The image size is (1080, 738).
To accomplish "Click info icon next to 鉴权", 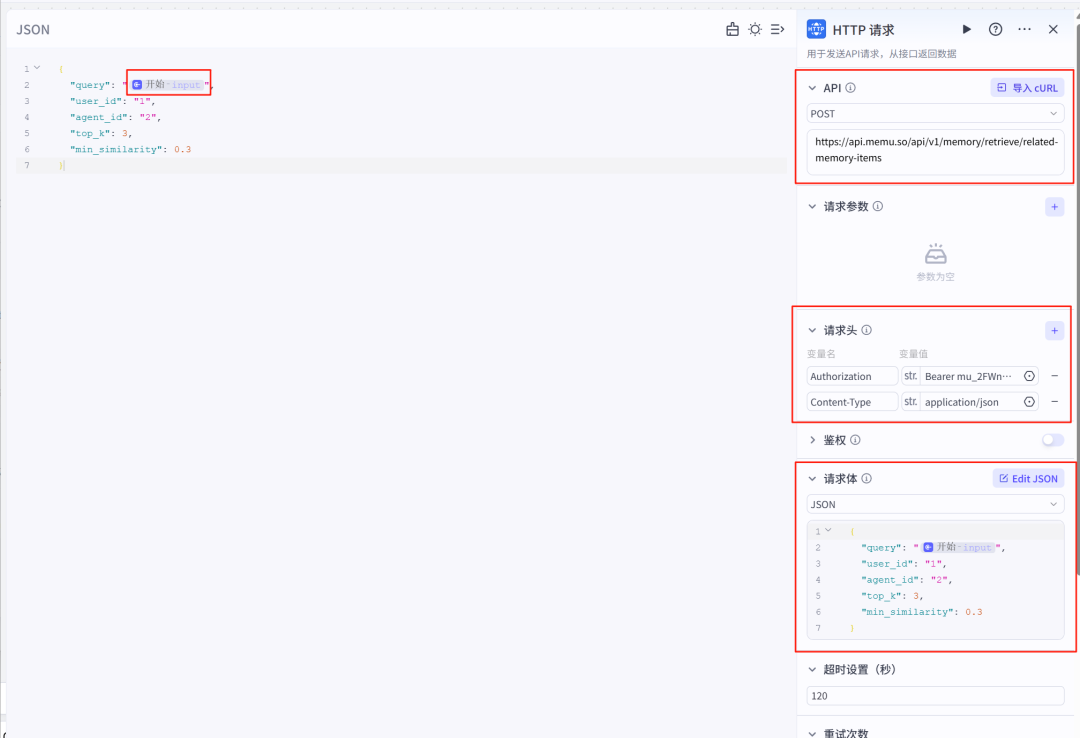I will (855, 440).
